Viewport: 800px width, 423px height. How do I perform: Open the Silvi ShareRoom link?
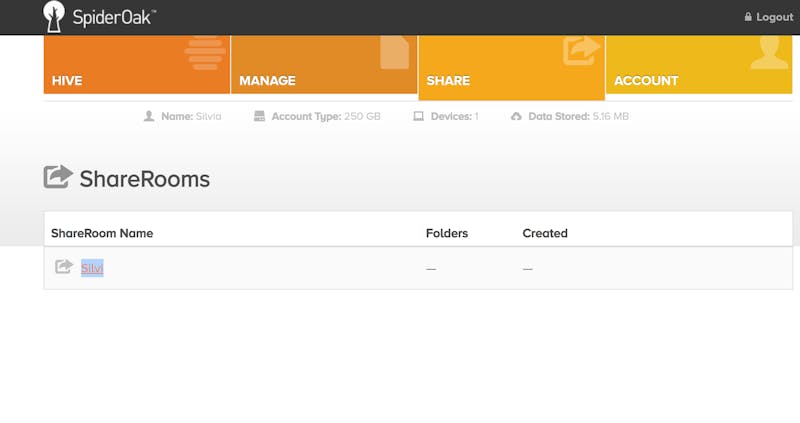92,268
